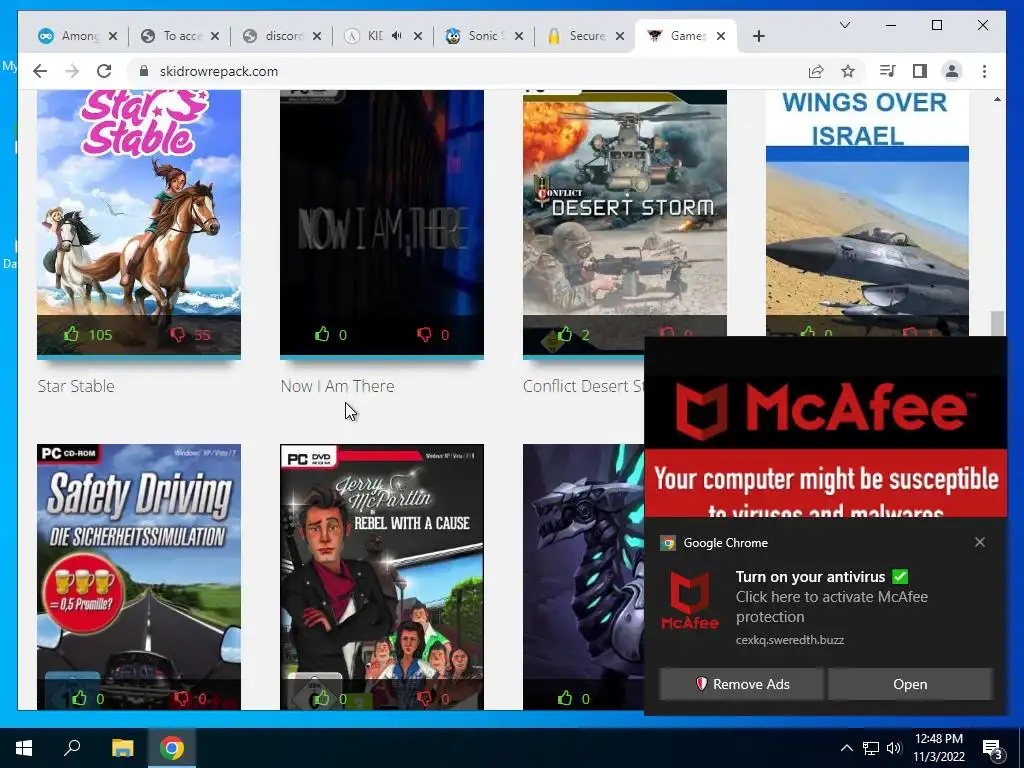Open the notification center icon
Viewport: 1024px width, 768px height.
993,748
